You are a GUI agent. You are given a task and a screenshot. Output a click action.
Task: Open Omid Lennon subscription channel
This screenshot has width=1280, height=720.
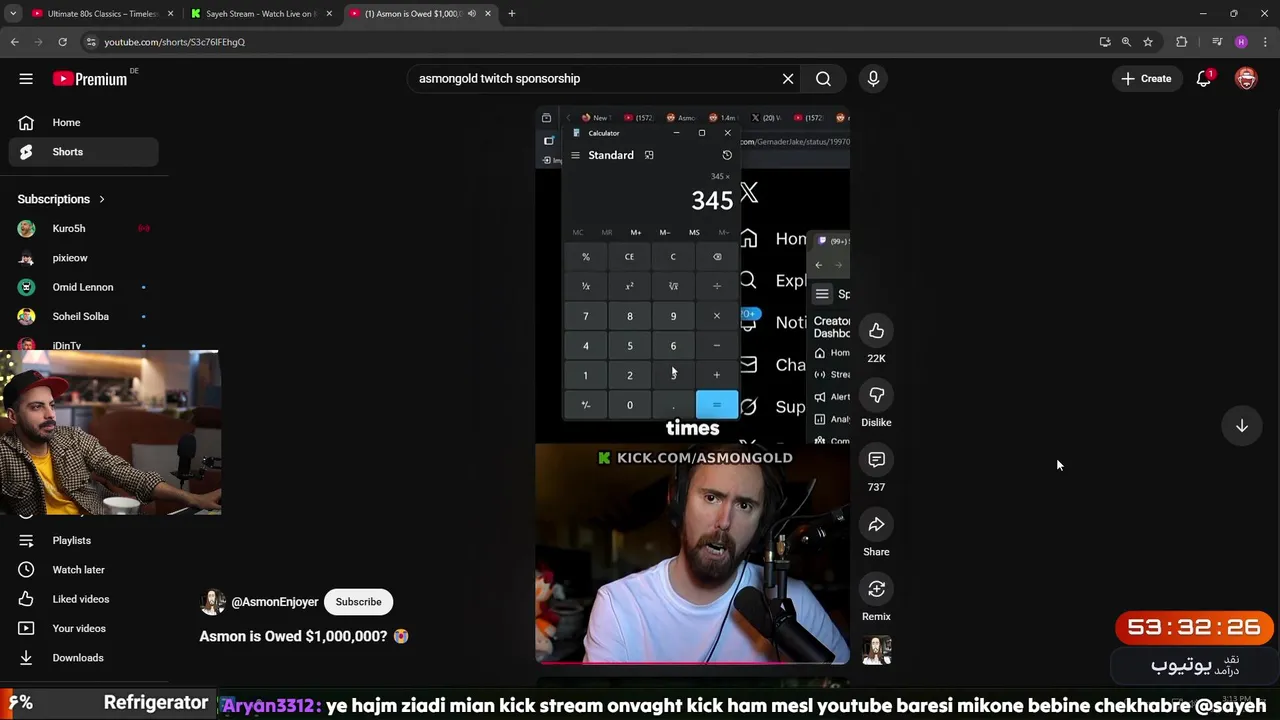pos(84,287)
